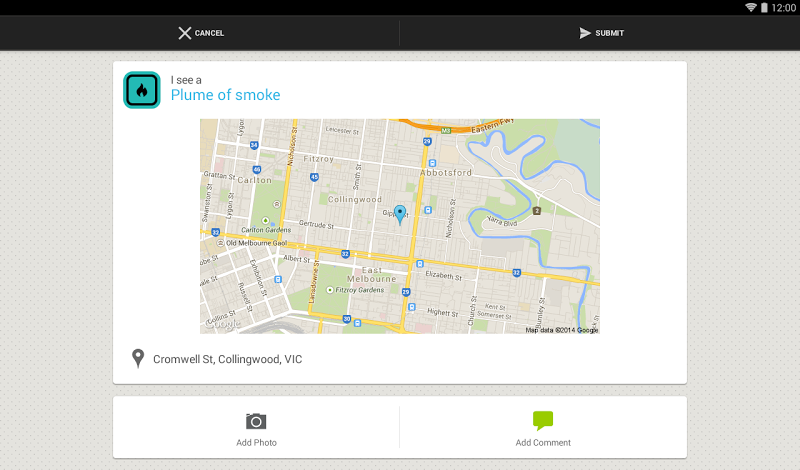Screen dimensions: 800x470
Task: Tap the Cancel X icon
Action: click(185, 33)
